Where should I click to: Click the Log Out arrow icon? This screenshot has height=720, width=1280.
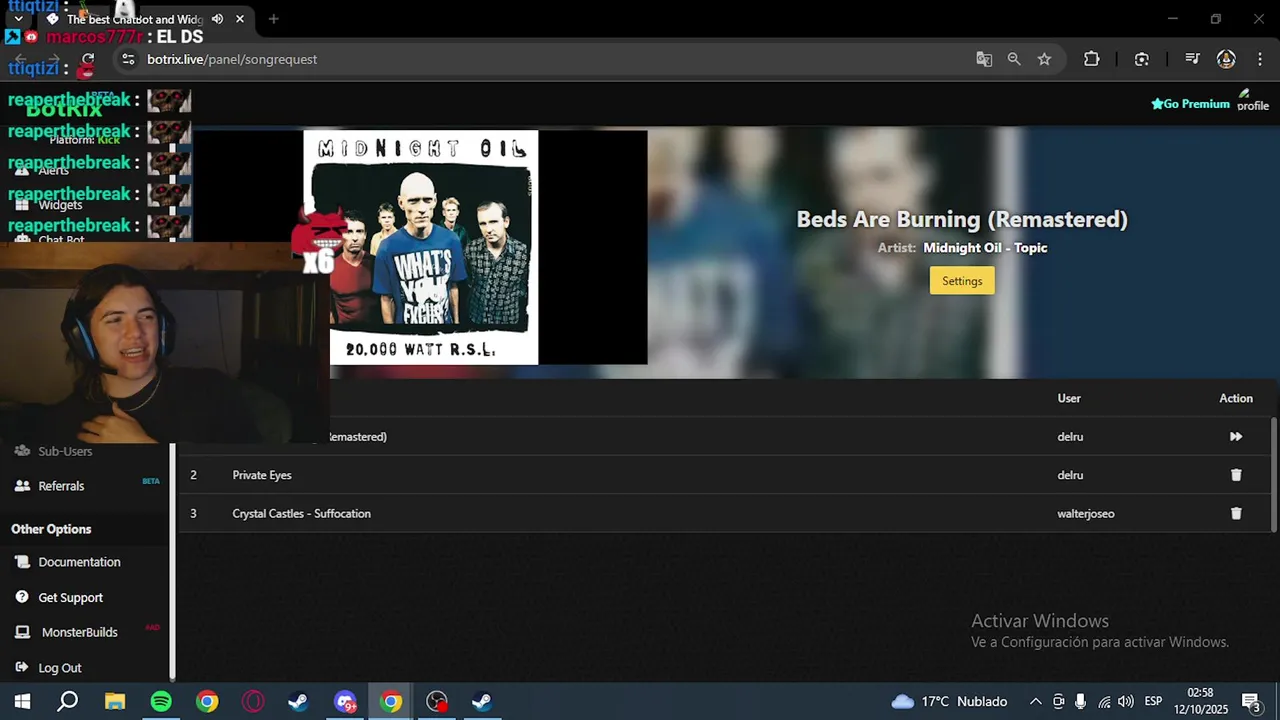pos(22,667)
